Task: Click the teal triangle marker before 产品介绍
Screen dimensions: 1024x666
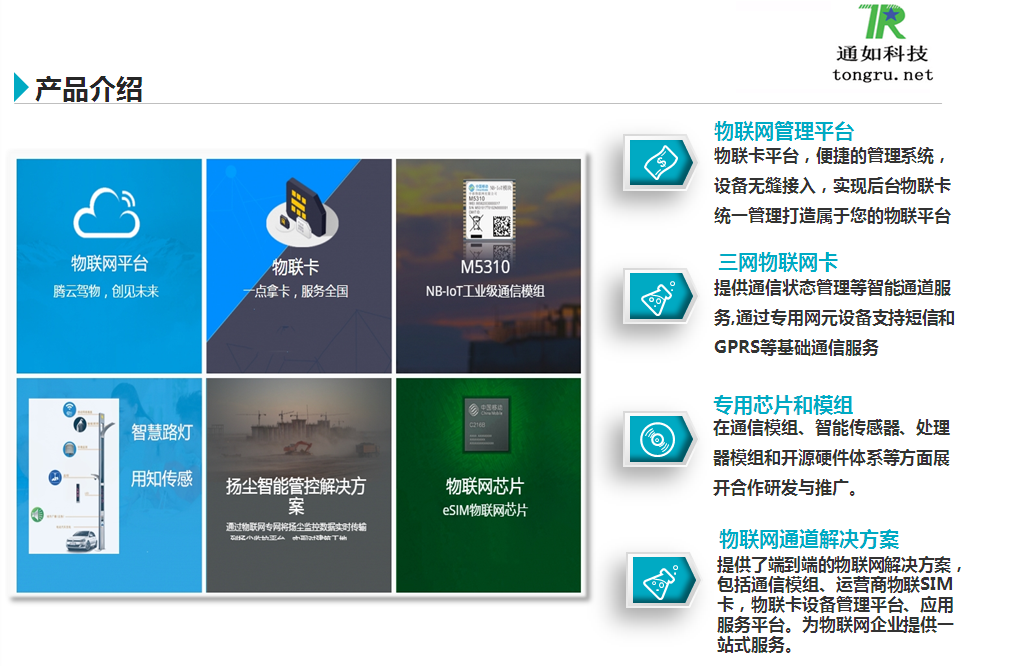Action: click(x=21, y=88)
